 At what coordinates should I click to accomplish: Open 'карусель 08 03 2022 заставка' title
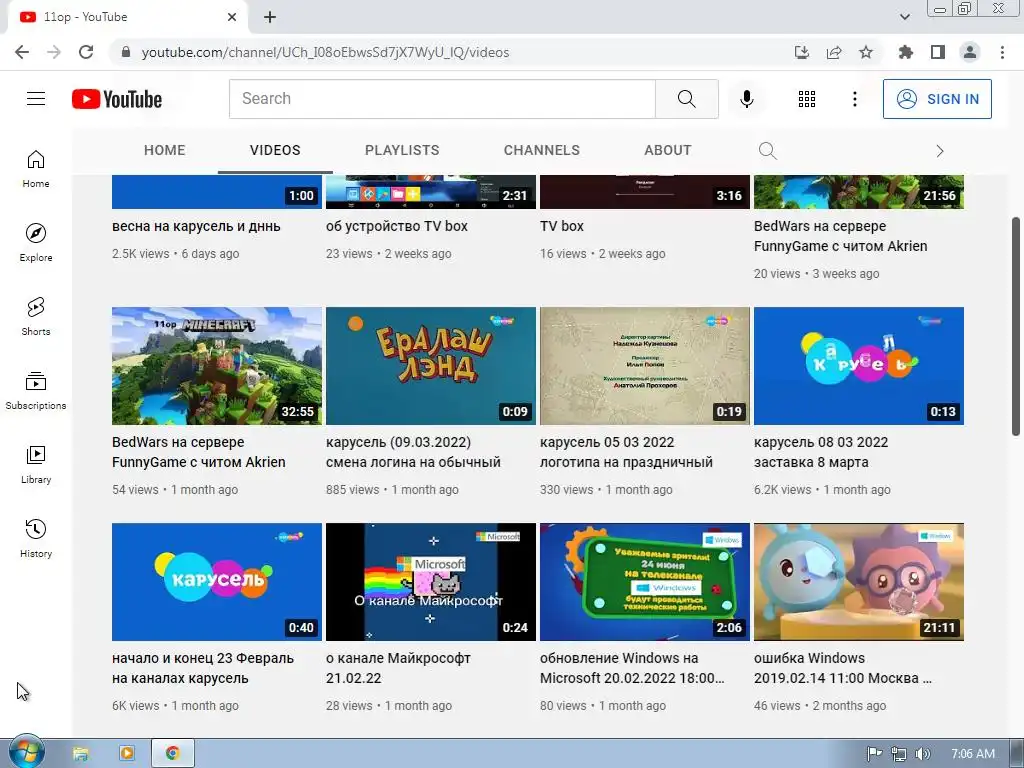[821, 452]
